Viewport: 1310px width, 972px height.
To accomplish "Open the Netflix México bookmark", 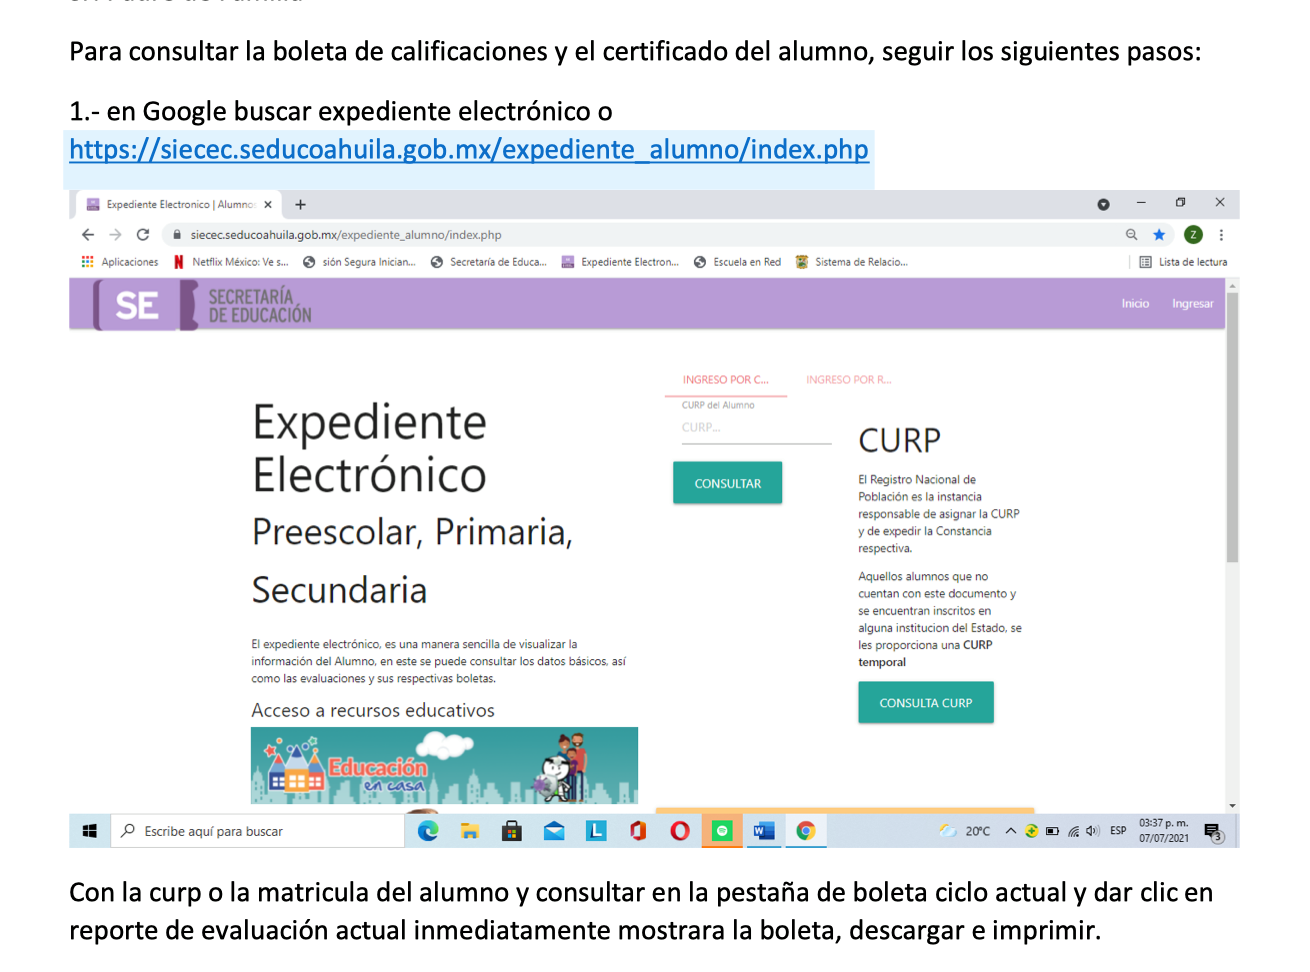I will click(231, 262).
